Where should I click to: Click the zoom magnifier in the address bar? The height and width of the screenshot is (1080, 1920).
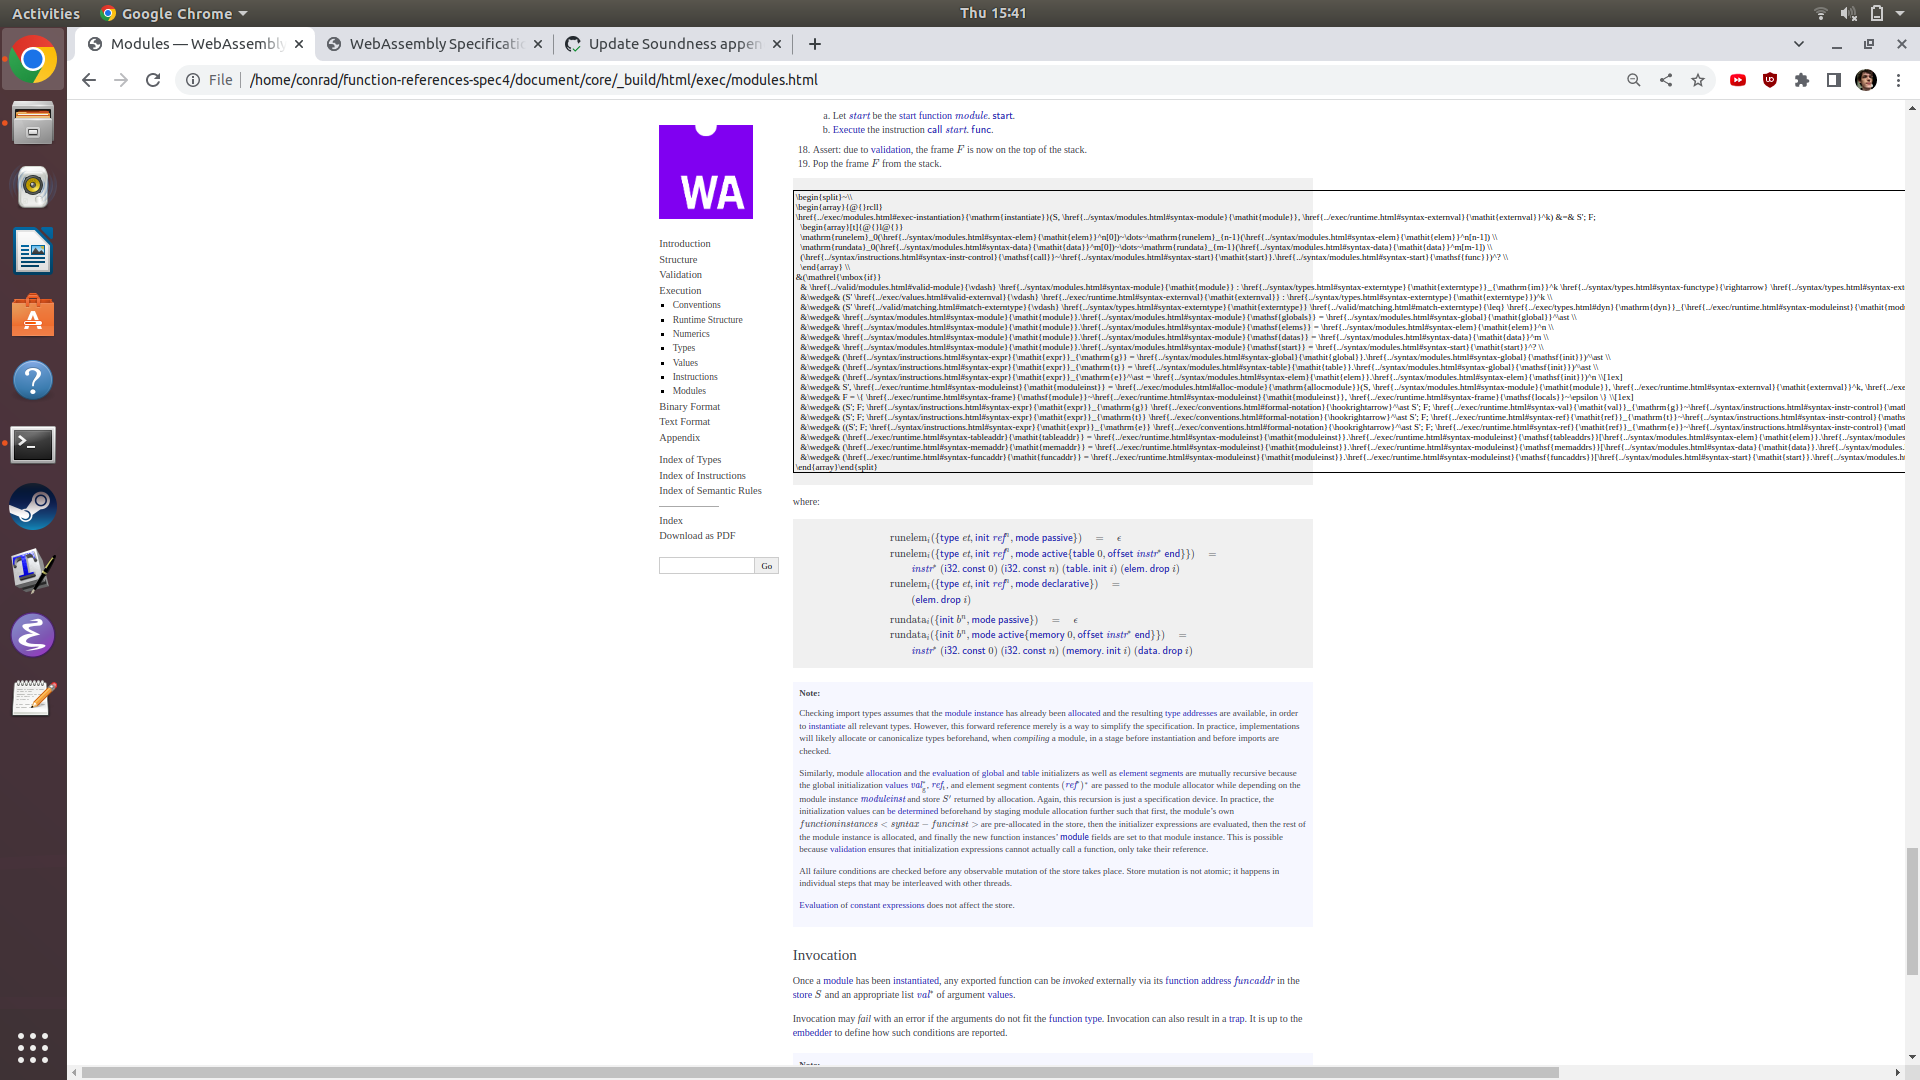[x=1633, y=80]
